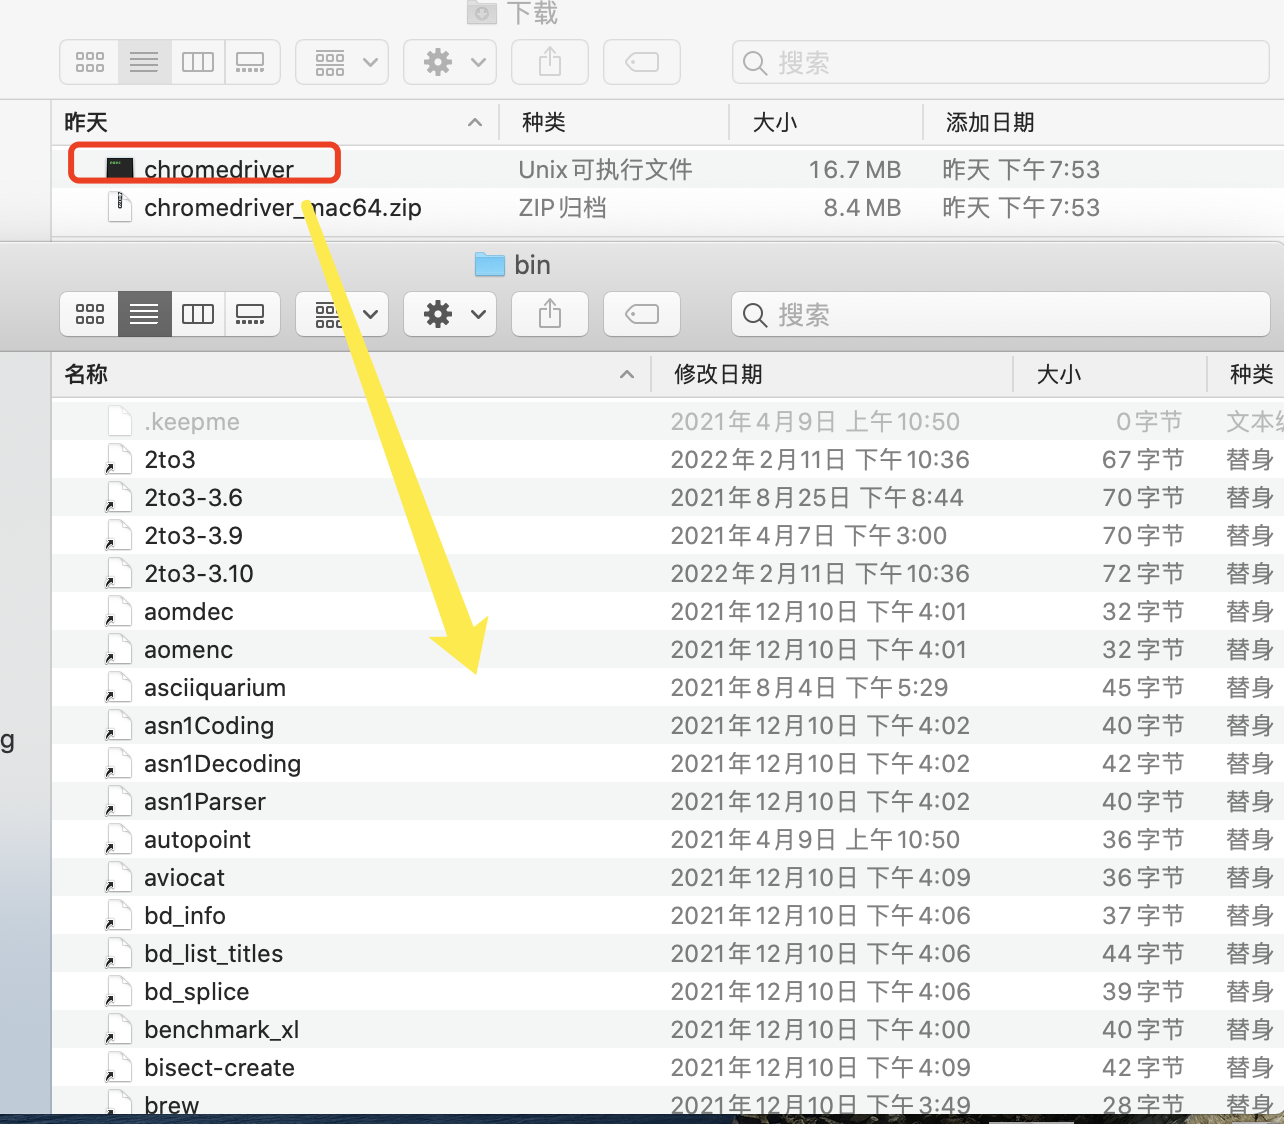This screenshot has height=1124, width=1284.
Task: Sort Downloads by 种类 column
Action: (x=614, y=122)
